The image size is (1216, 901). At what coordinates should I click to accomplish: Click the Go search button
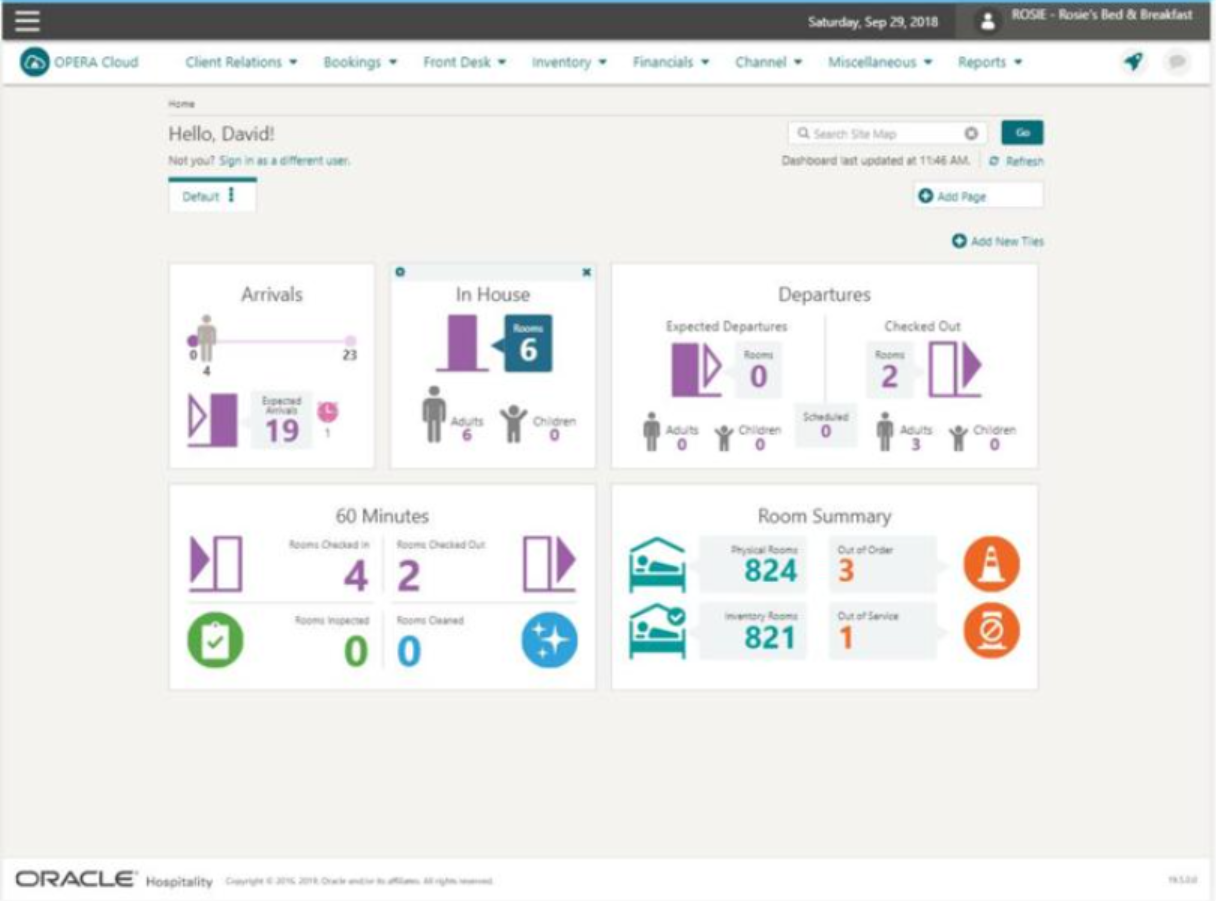pyautogui.click(x=1022, y=133)
